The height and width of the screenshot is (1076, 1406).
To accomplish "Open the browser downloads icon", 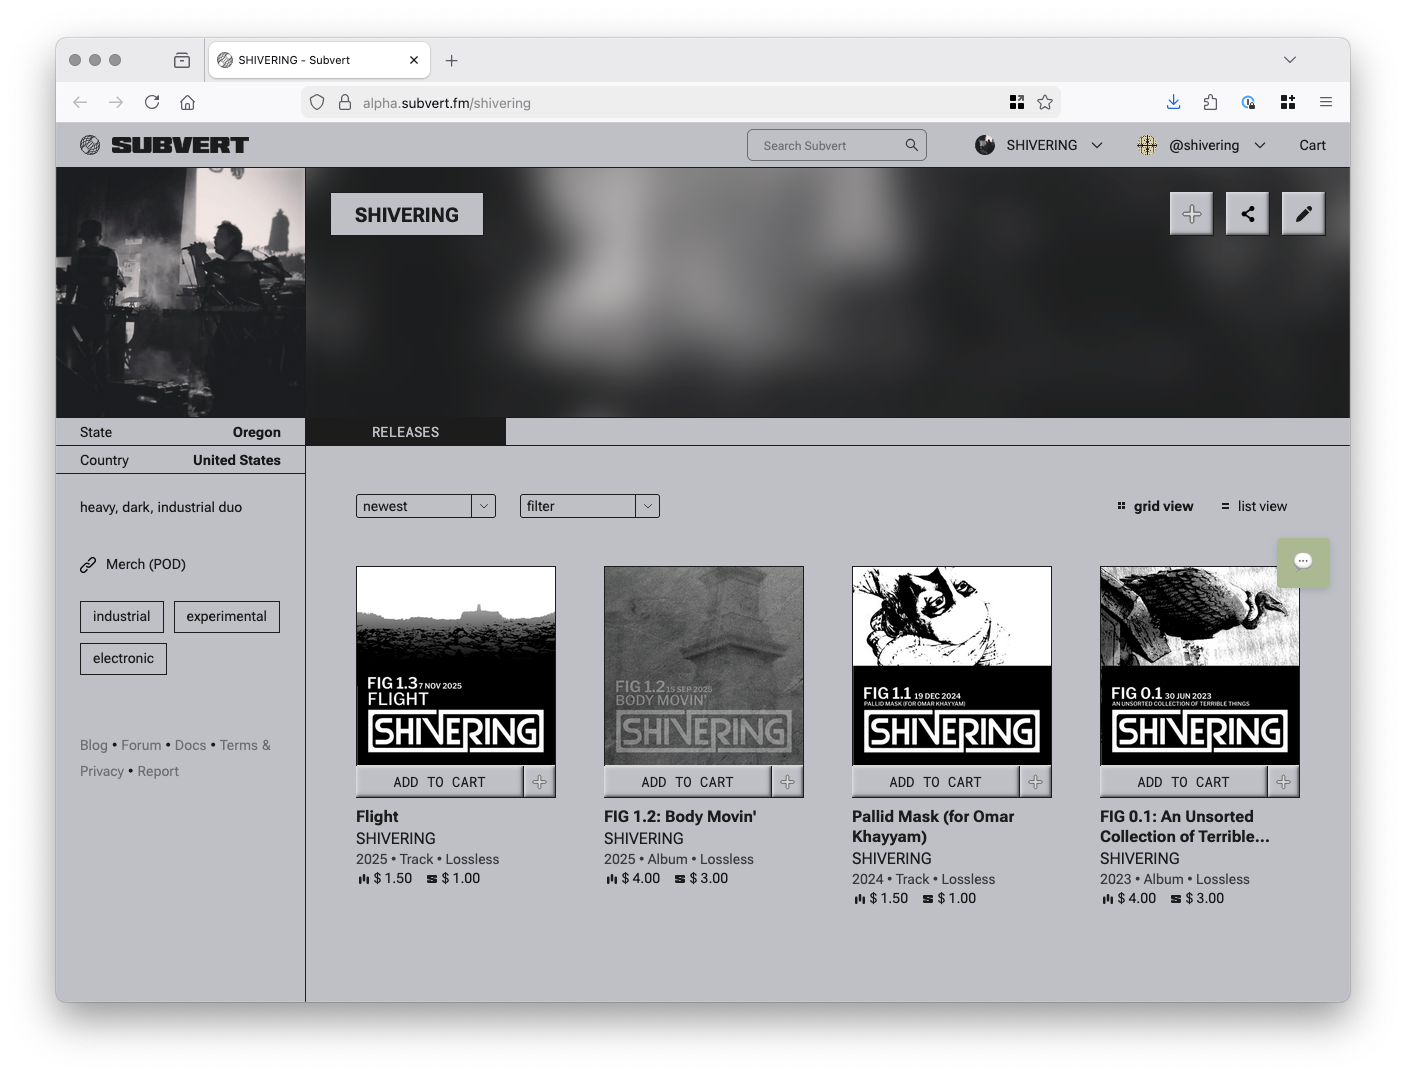I will [1173, 102].
